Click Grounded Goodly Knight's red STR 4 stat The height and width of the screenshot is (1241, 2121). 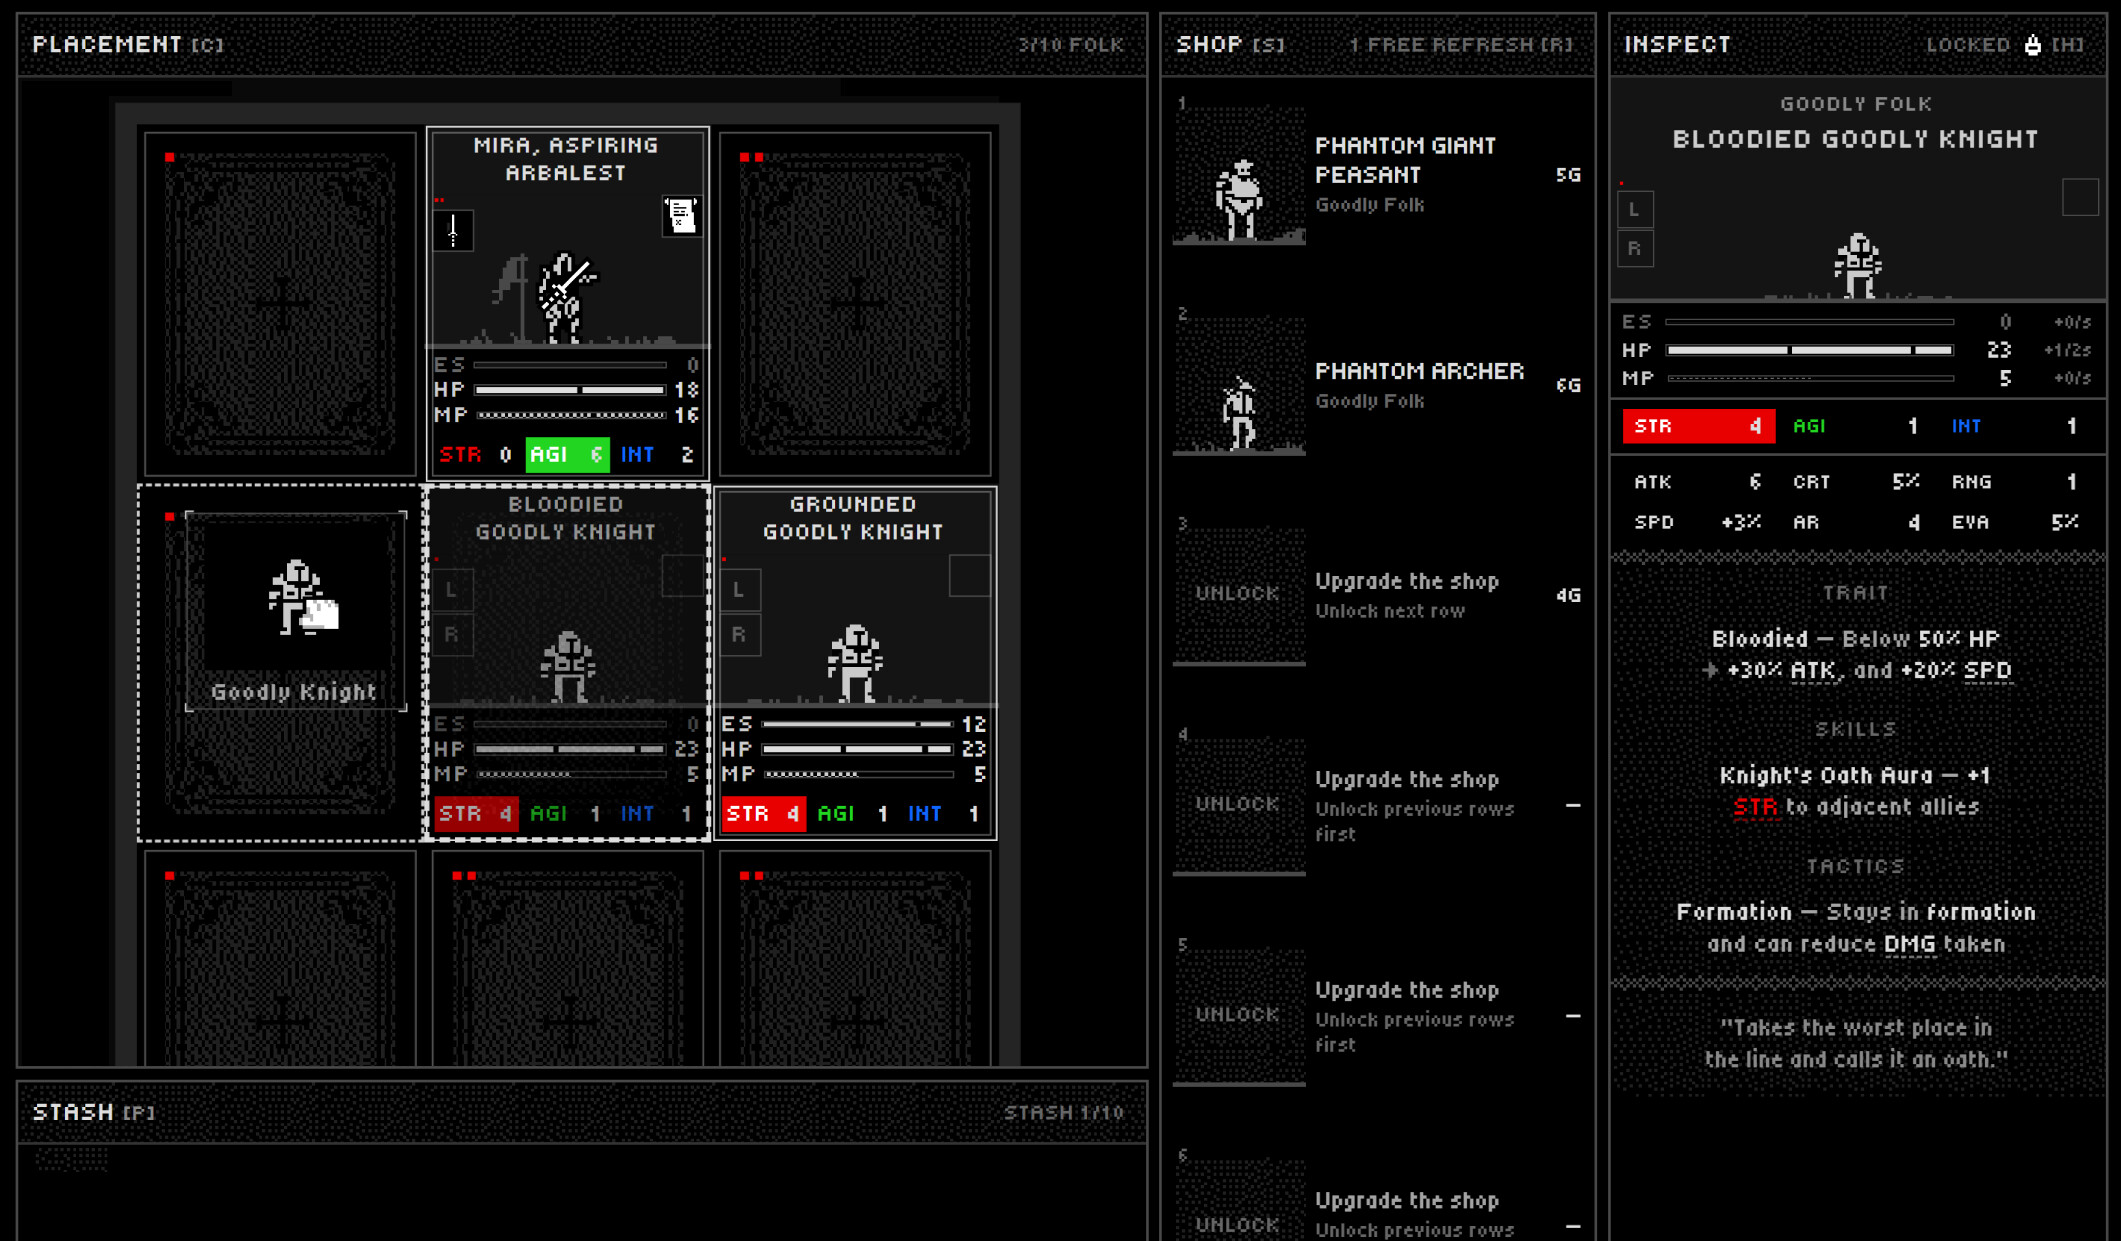pos(763,814)
